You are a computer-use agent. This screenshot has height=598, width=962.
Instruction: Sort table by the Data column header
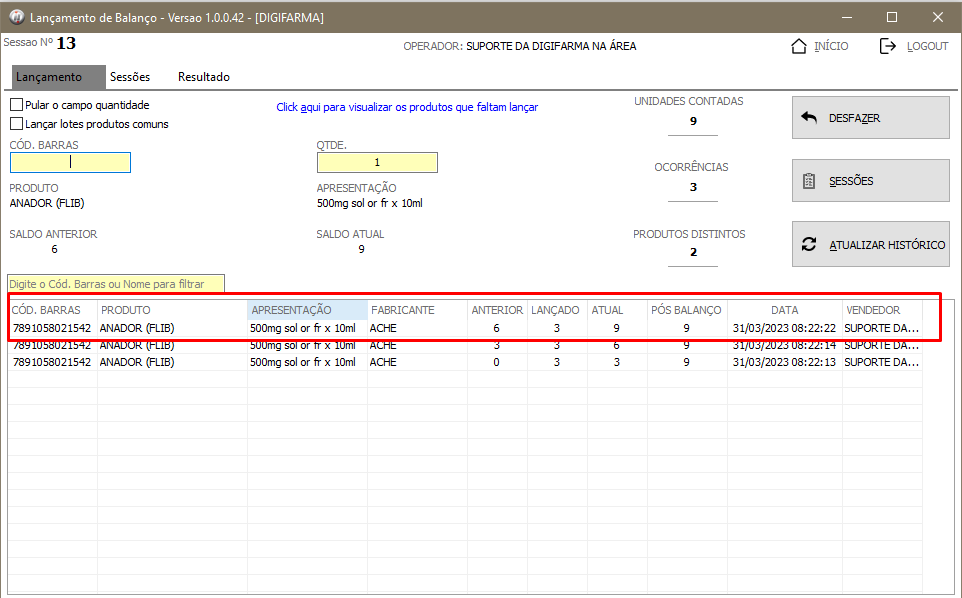pyautogui.click(x=784, y=310)
